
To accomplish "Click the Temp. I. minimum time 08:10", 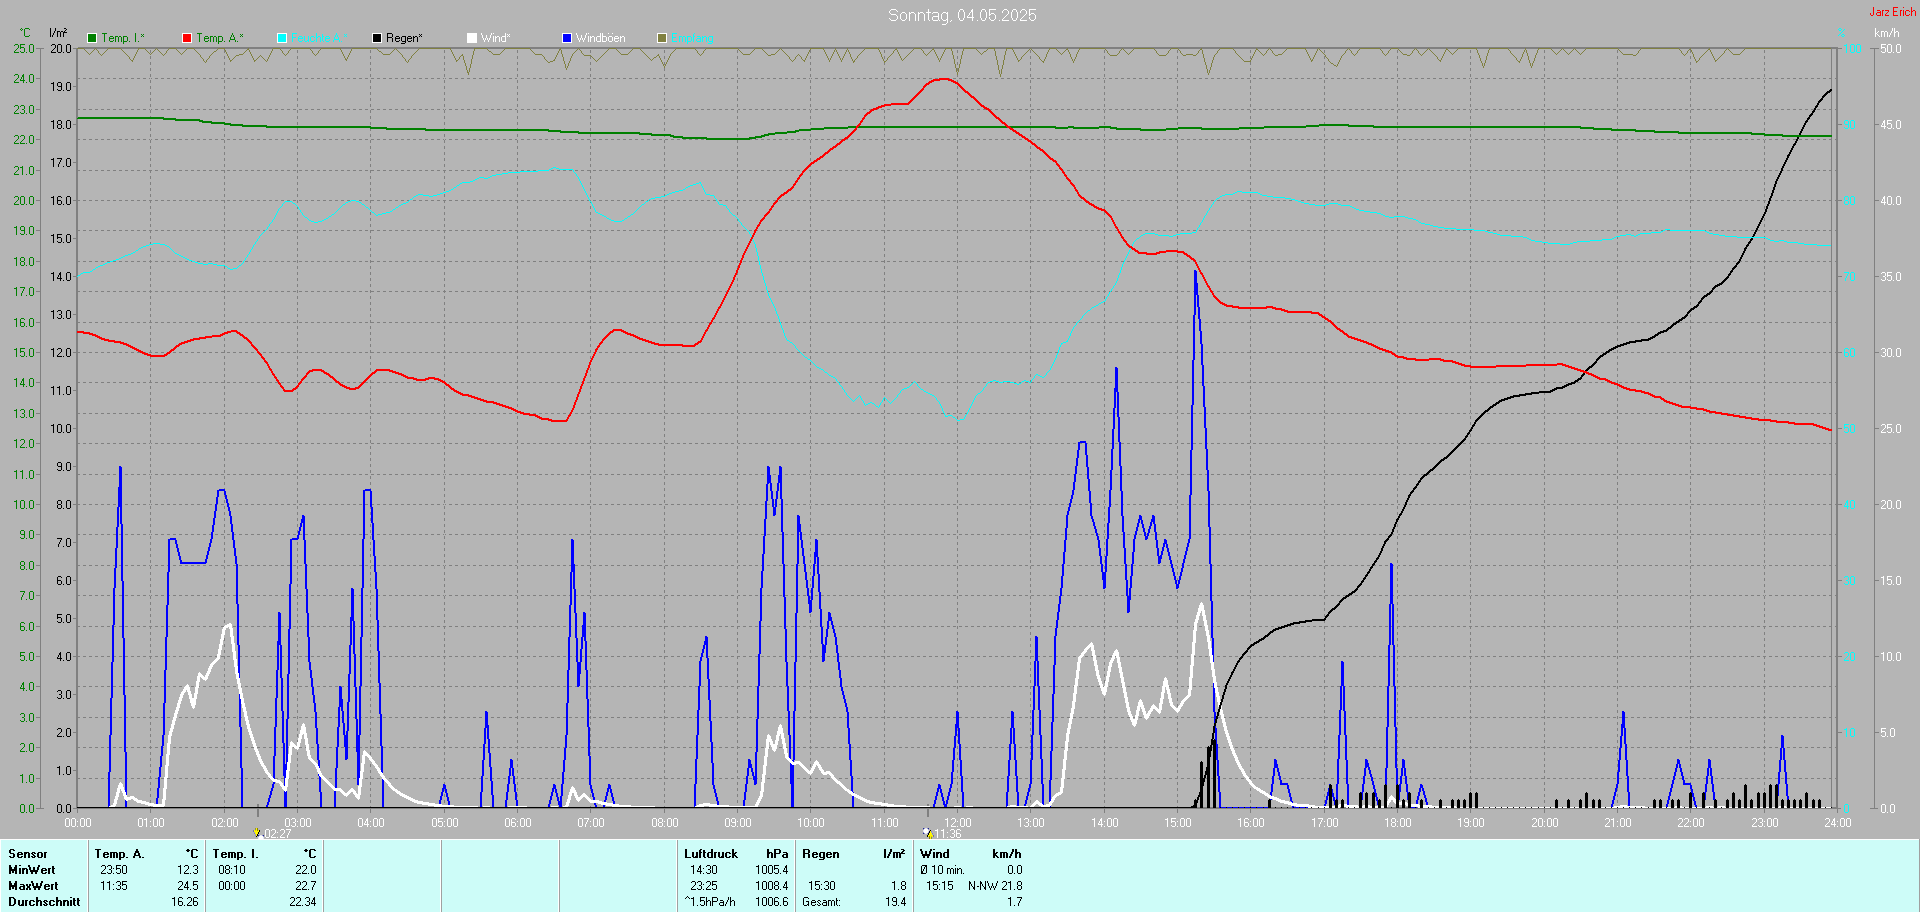I will point(232,870).
